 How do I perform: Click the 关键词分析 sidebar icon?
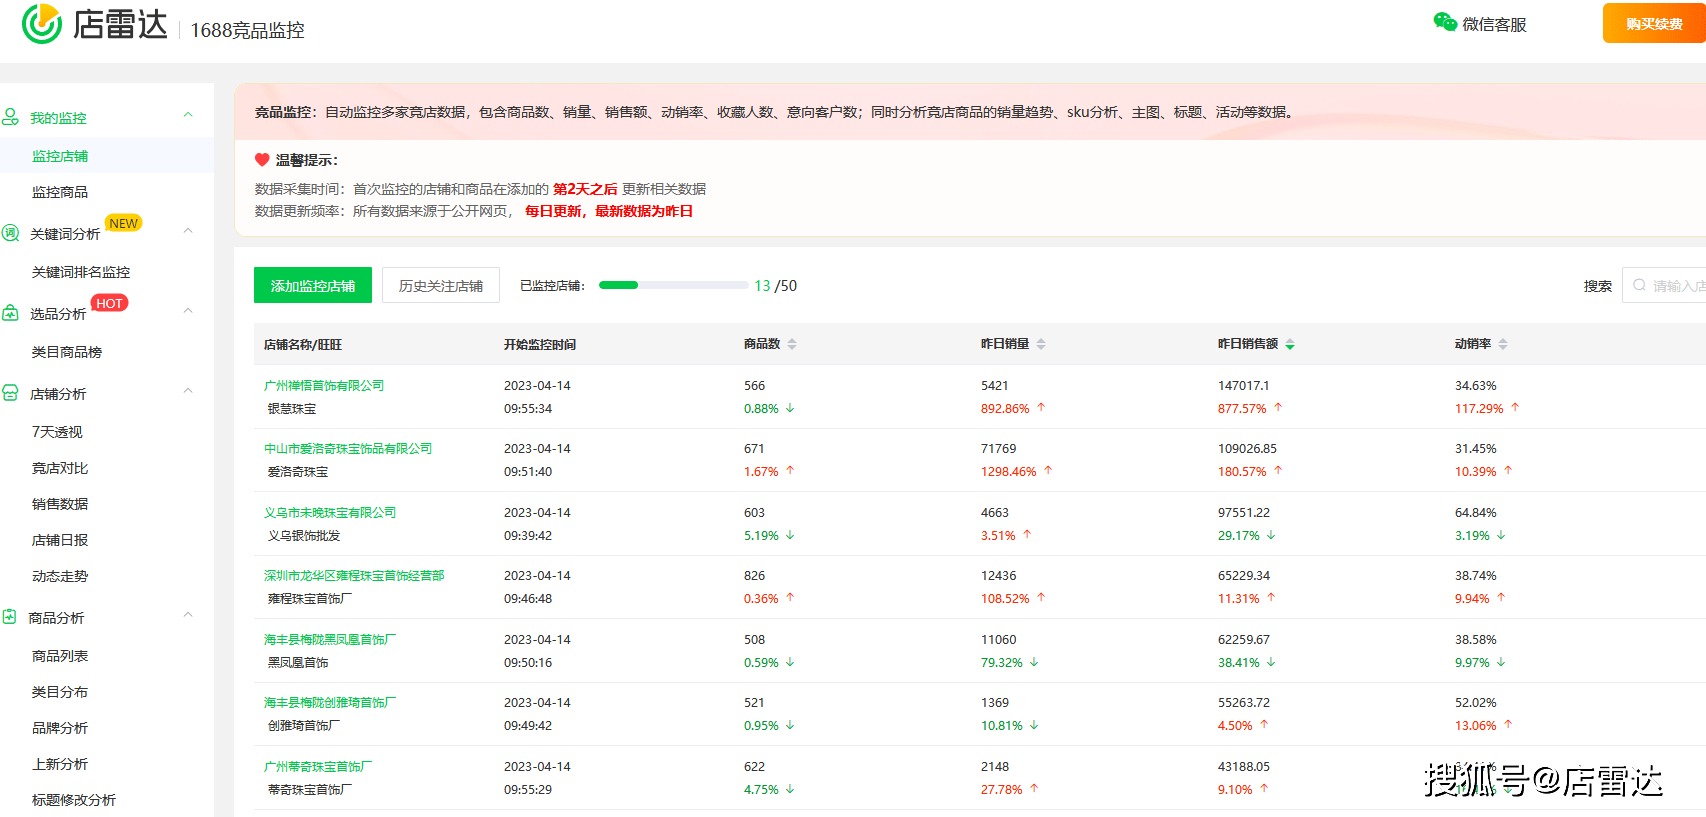click(10, 233)
